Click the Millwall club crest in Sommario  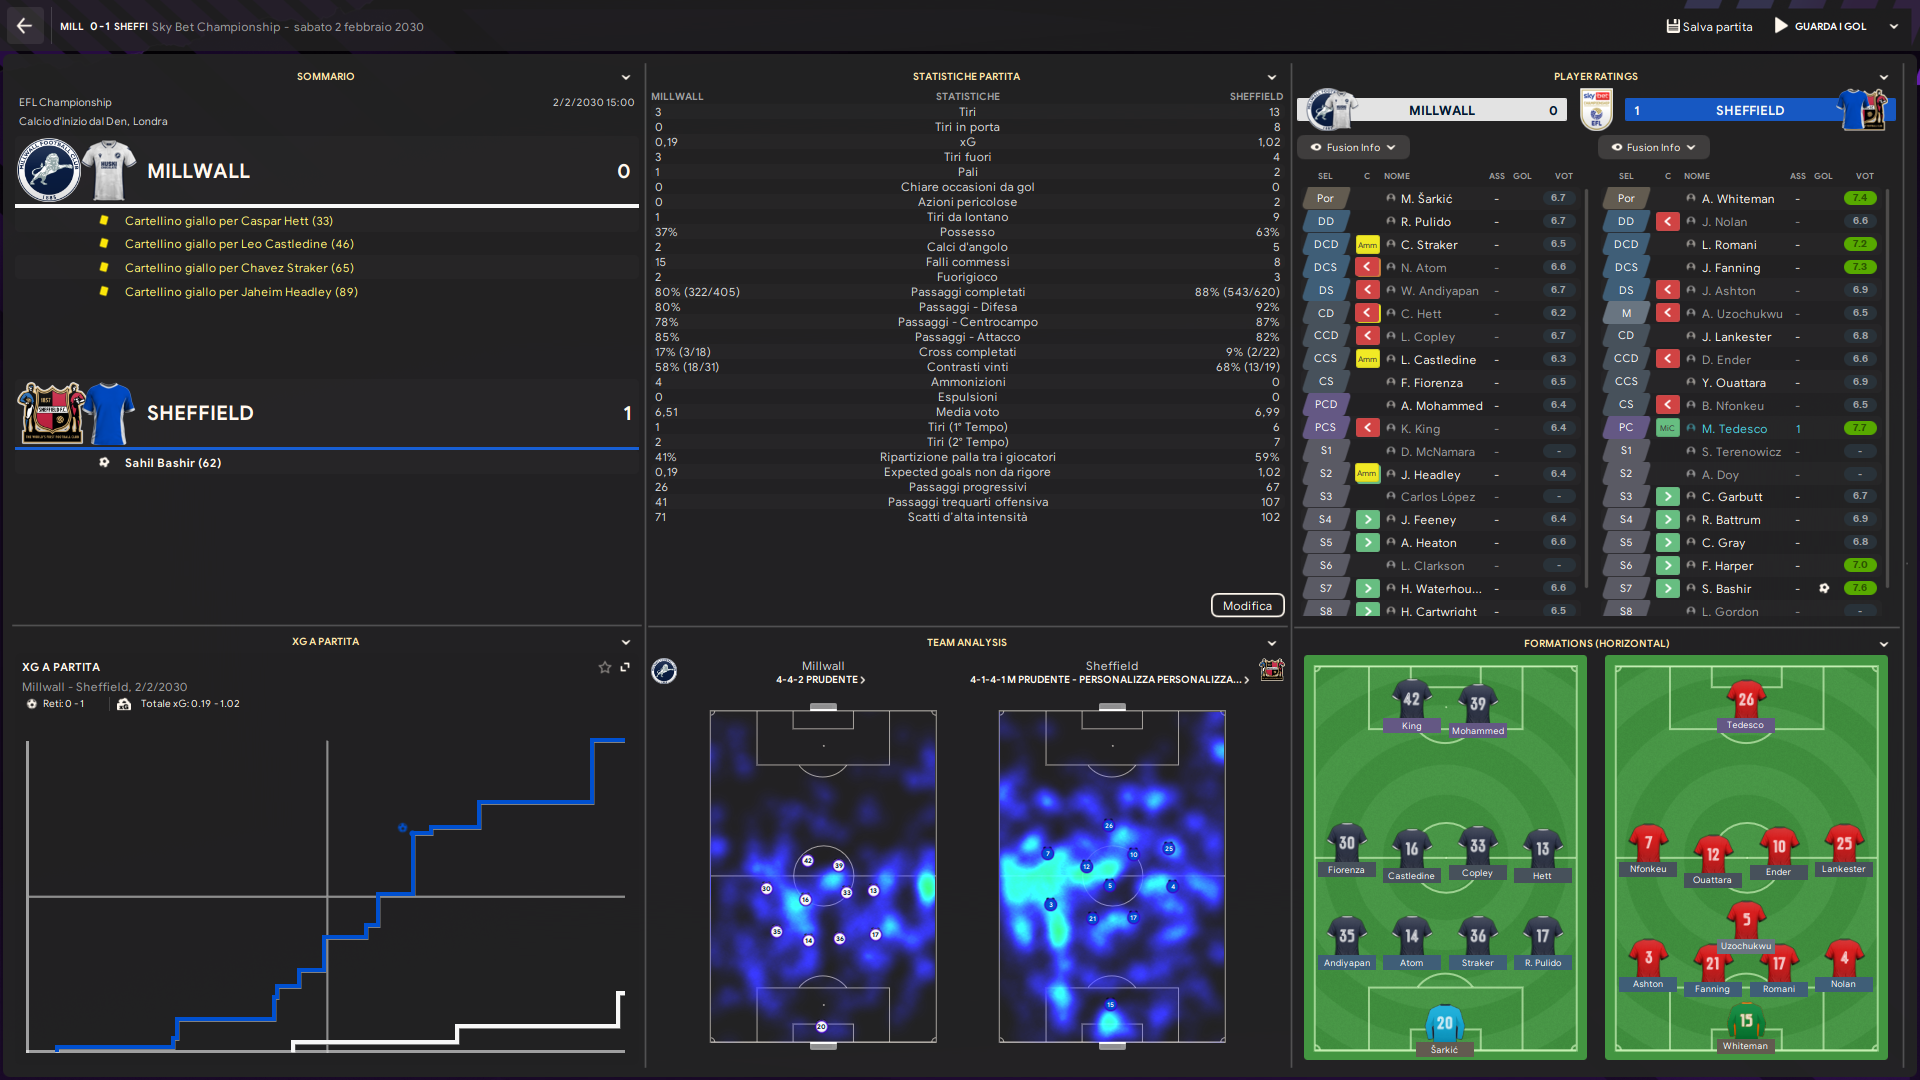49,170
